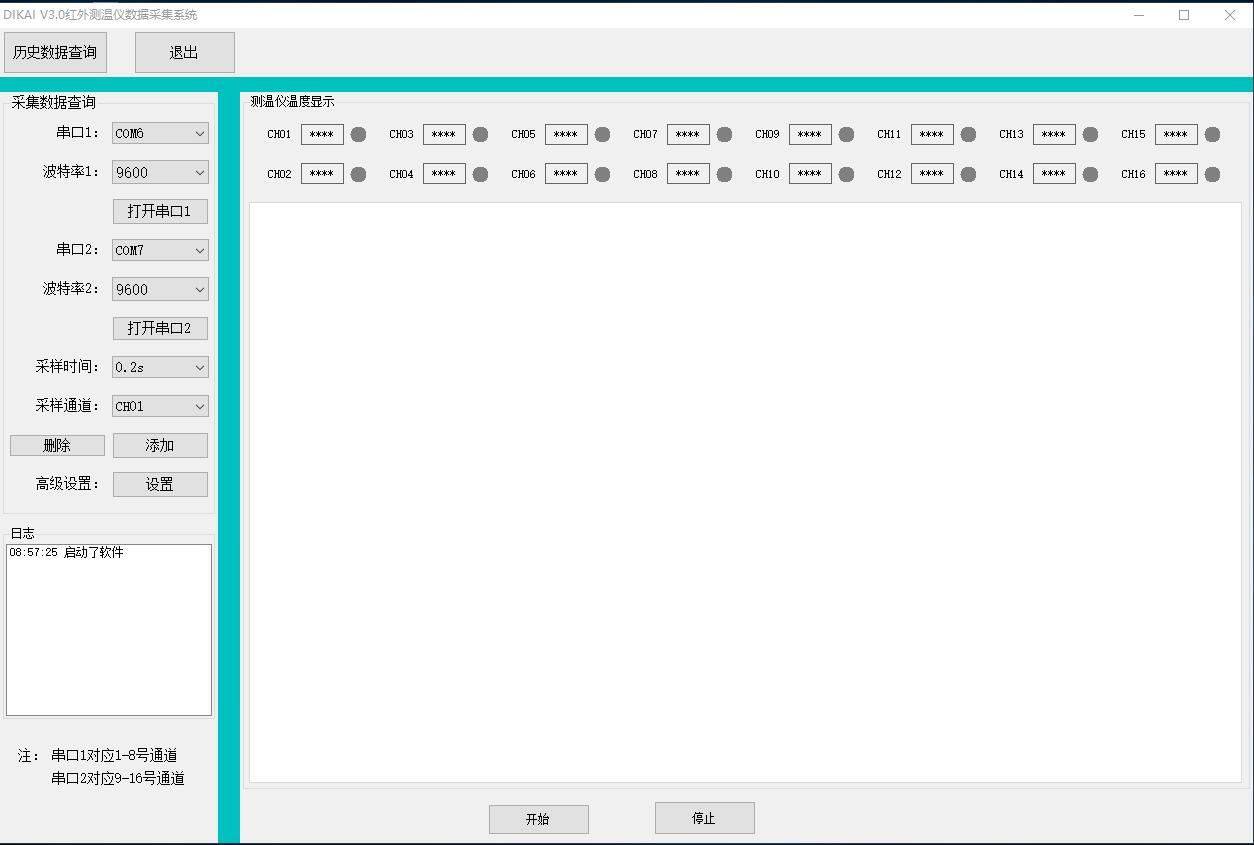The height and width of the screenshot is (845, 1254).
Task: Click the CH12 status indicator light
Action: point(968,174)
